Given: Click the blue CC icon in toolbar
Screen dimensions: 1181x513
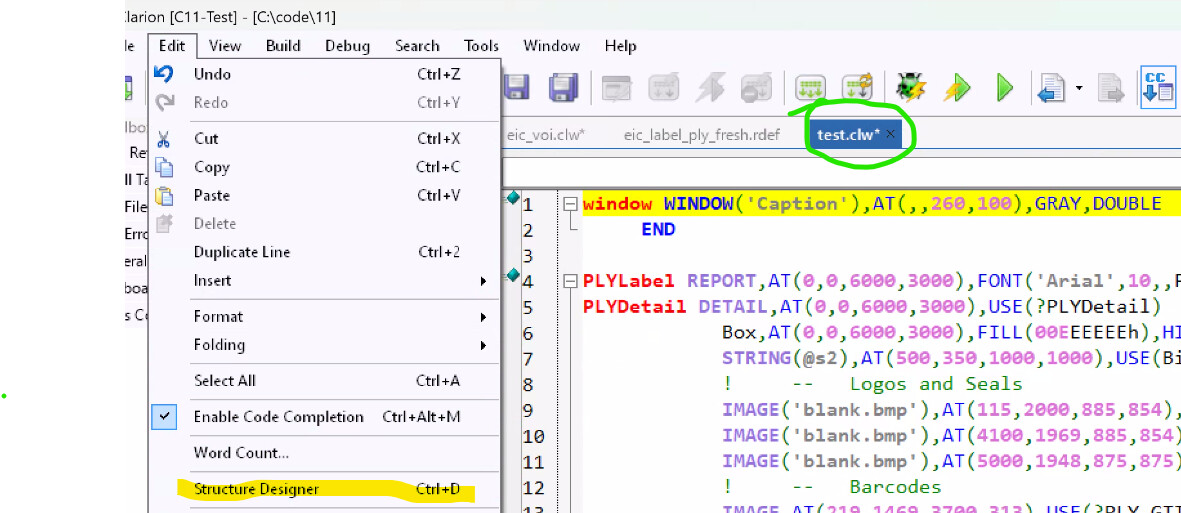Looking at the screenshot, I should pyautogui.click(x=1157, y=86).
